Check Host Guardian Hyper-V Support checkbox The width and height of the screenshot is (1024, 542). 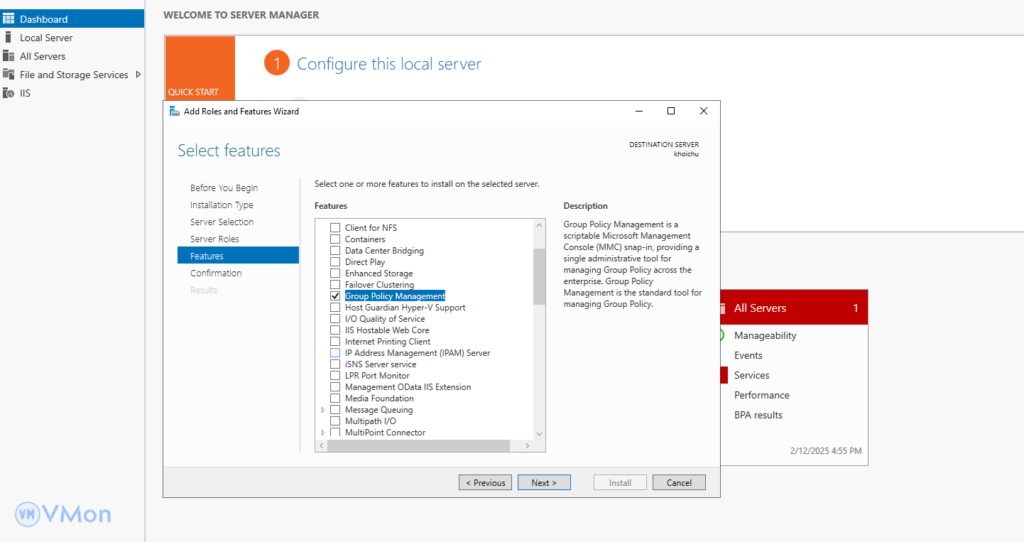(x=335, y=308)
